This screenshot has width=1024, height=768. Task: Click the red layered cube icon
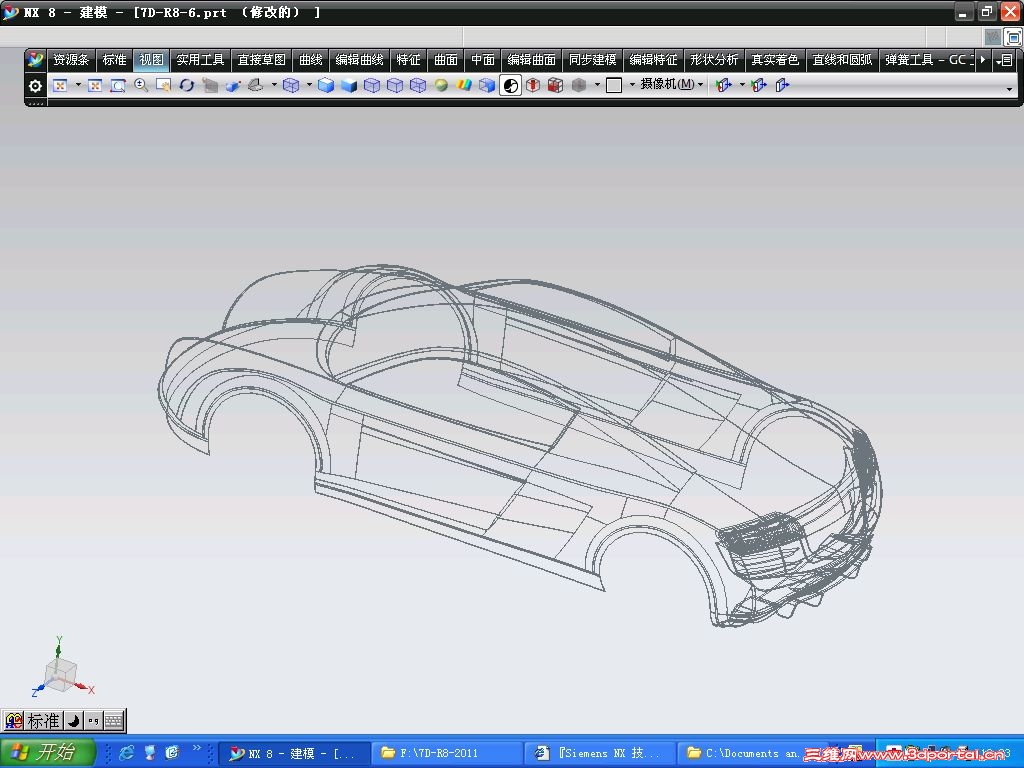pyautogui.click(x=556, y=85)
